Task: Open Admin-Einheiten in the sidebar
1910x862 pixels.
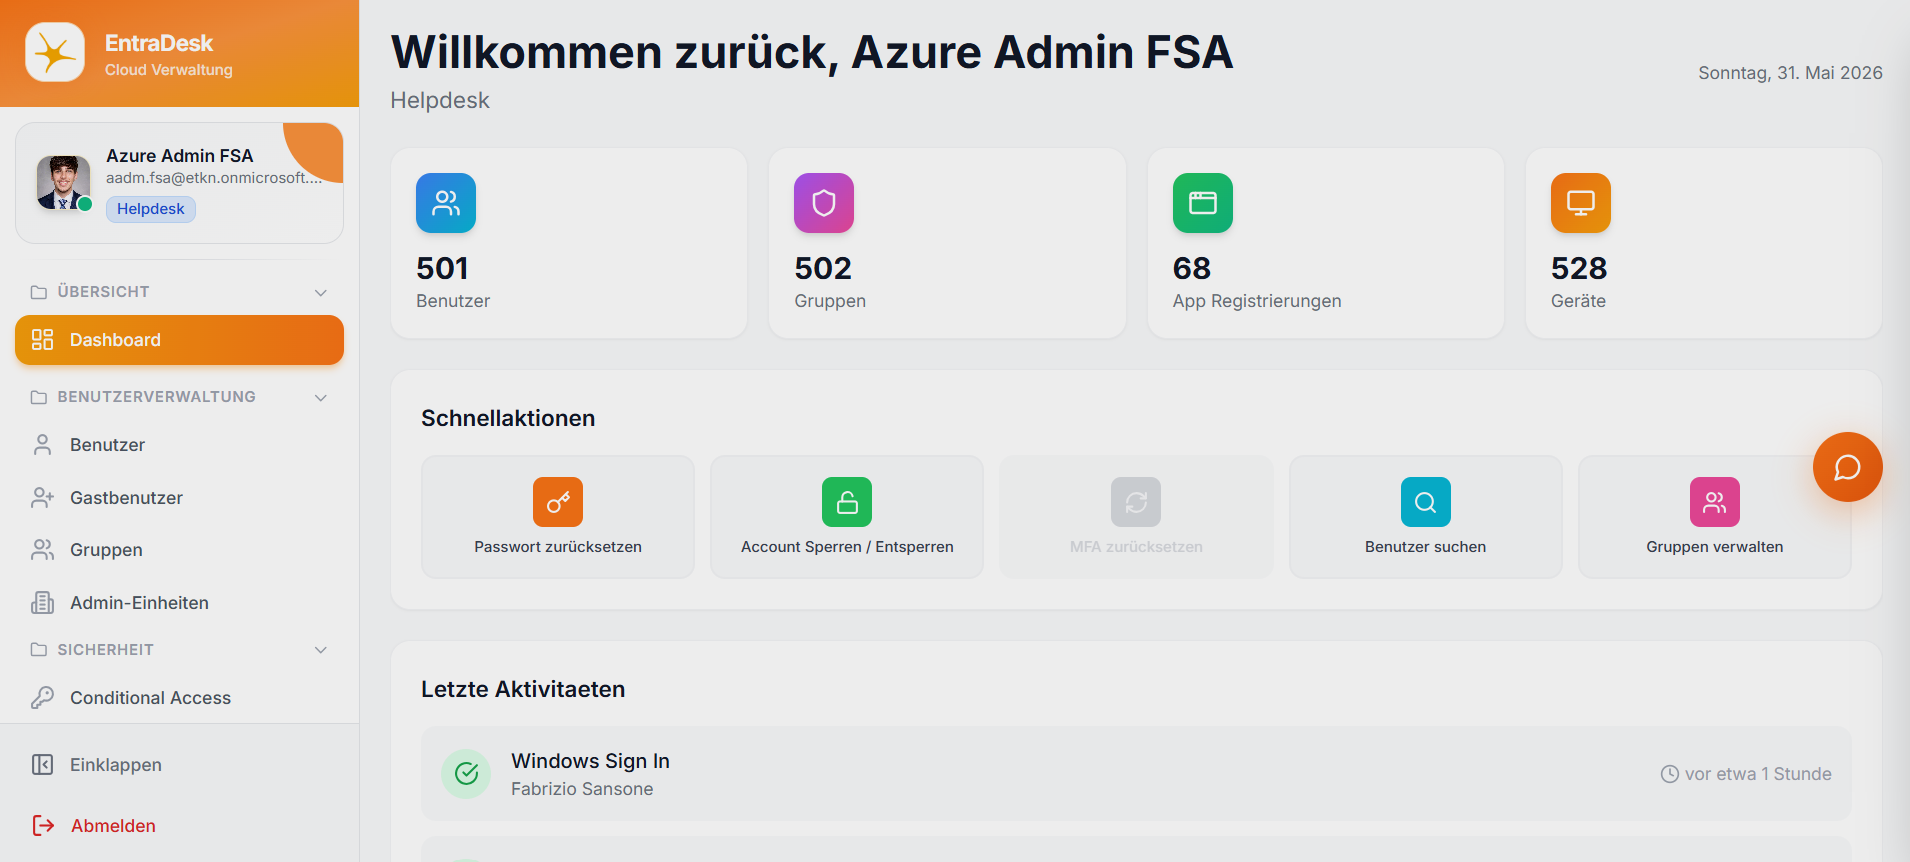Action: [x=179, y=603]
